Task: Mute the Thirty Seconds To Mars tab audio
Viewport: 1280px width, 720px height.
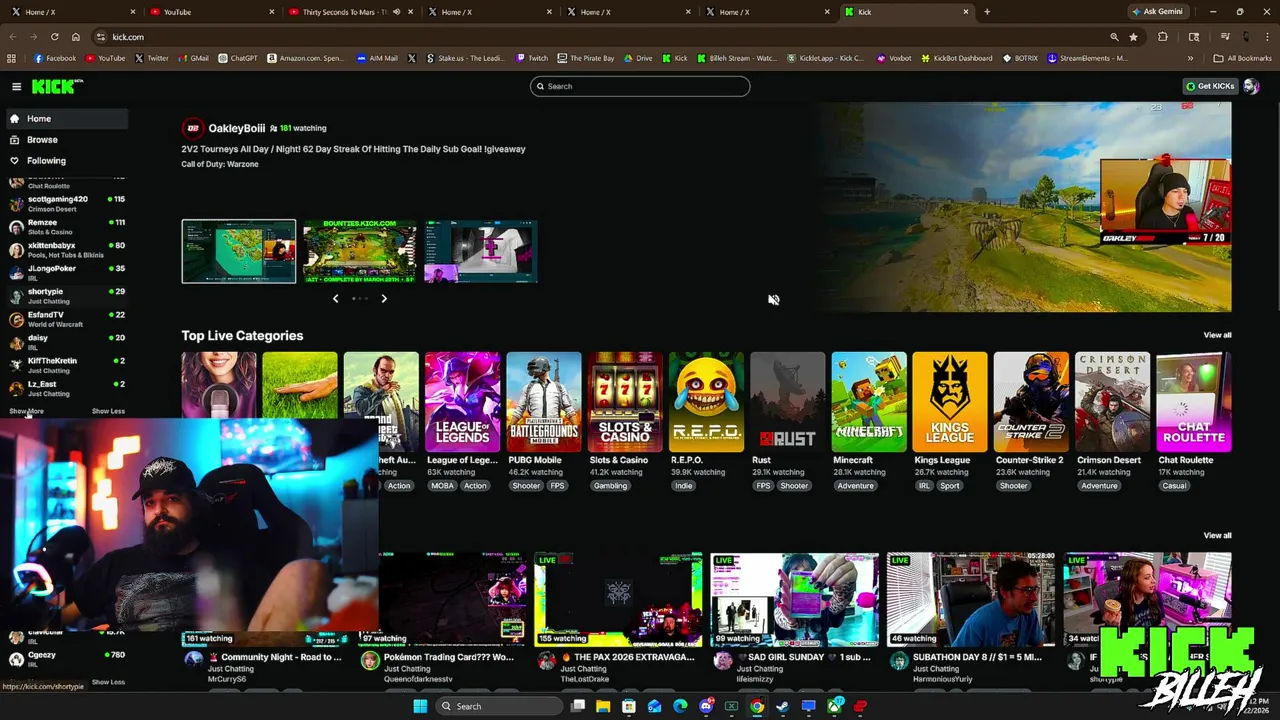Action: (x=396, y=12)
